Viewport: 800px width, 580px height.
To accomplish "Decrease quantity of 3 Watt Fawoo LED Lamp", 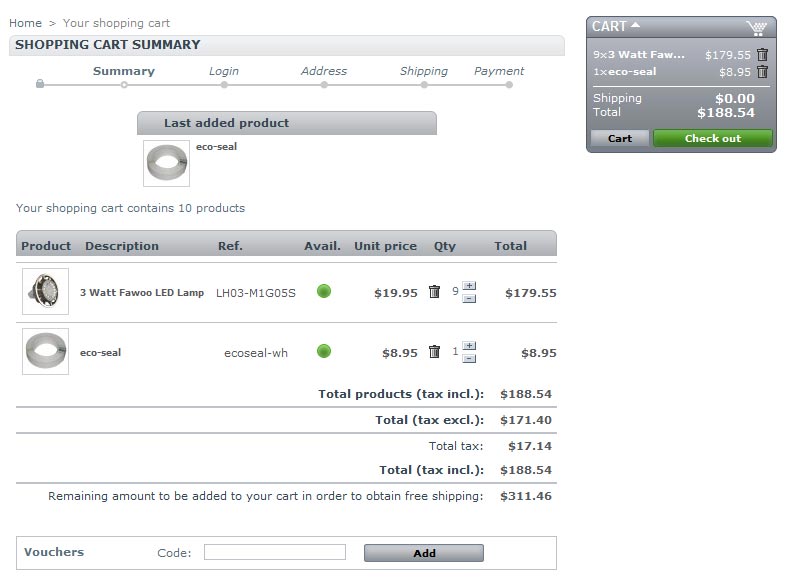I will 469,299.
